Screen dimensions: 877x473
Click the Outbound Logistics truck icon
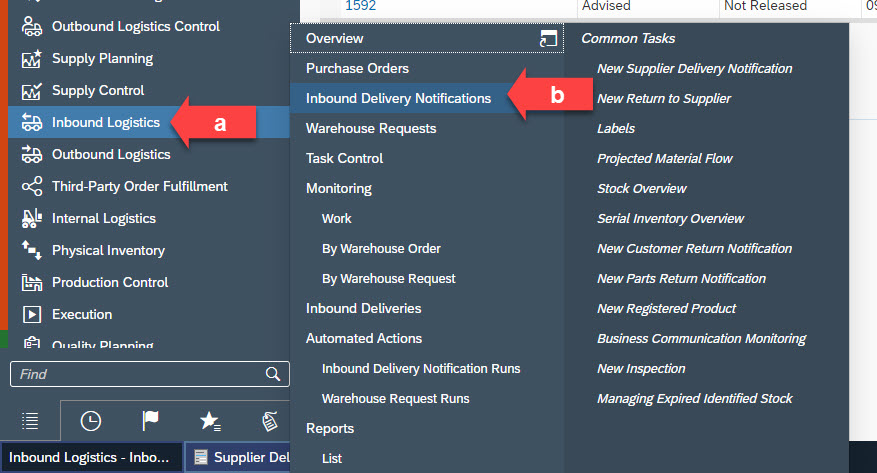31,154
